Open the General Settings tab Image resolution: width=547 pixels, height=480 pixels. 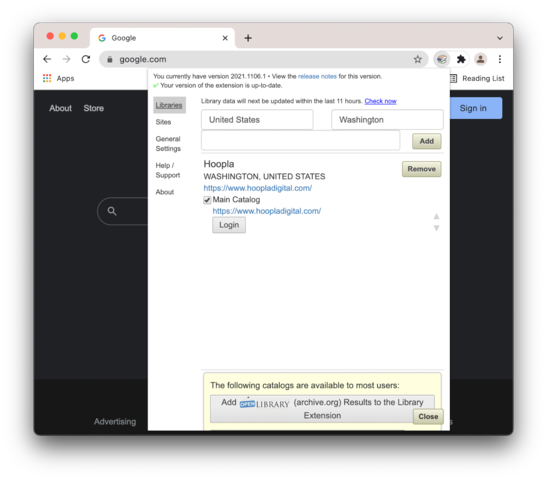(168, 144)
